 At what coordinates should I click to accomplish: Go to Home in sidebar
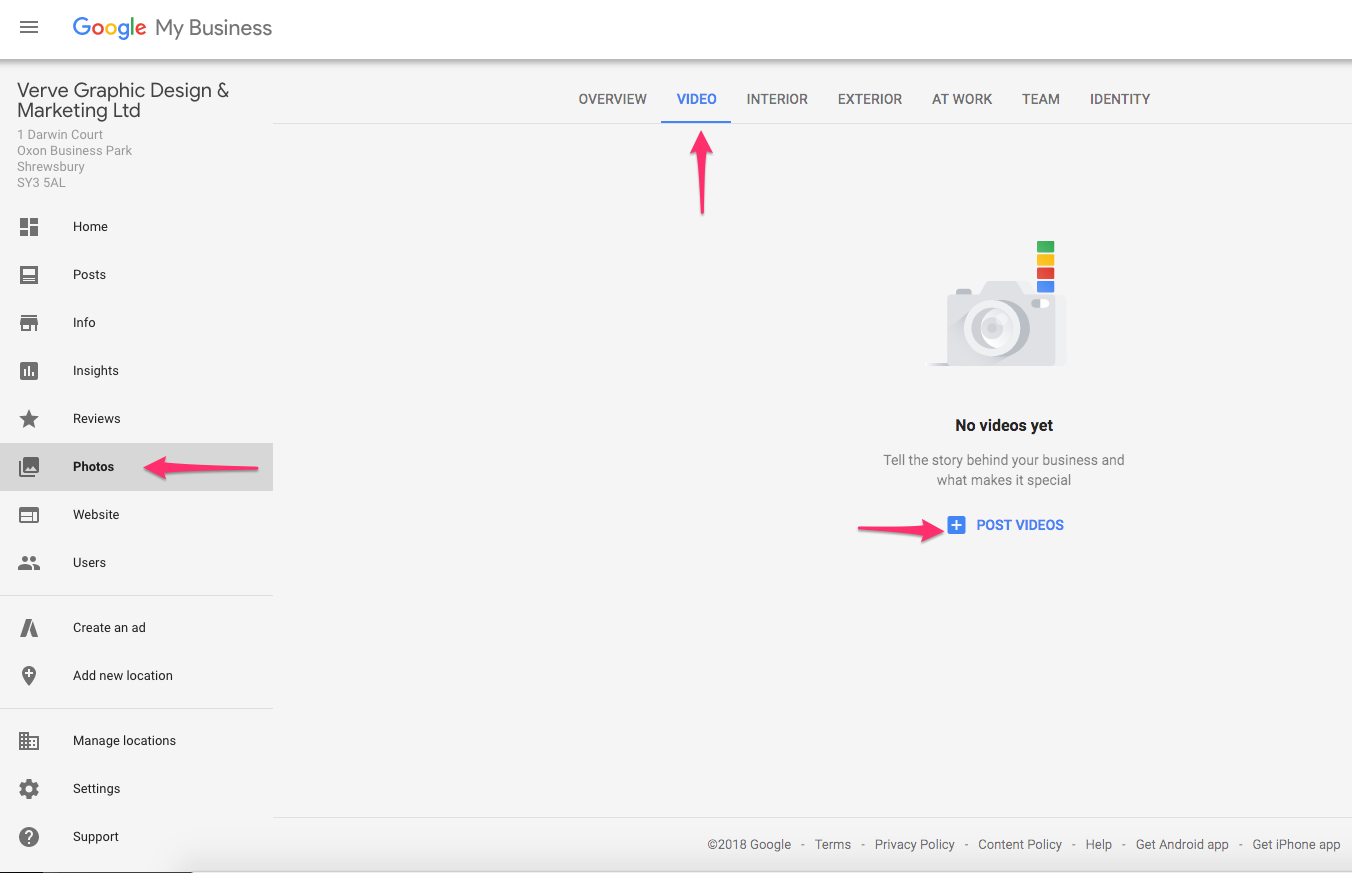pyautogui.click(x=90, y=227)
